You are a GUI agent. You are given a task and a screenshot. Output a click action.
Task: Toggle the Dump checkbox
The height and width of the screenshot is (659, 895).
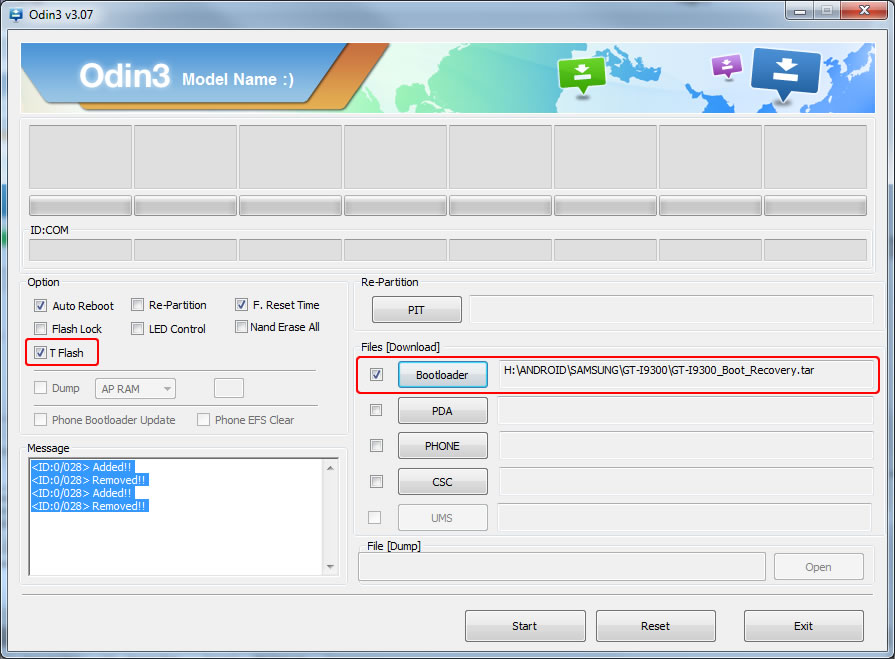click(40, 388)
